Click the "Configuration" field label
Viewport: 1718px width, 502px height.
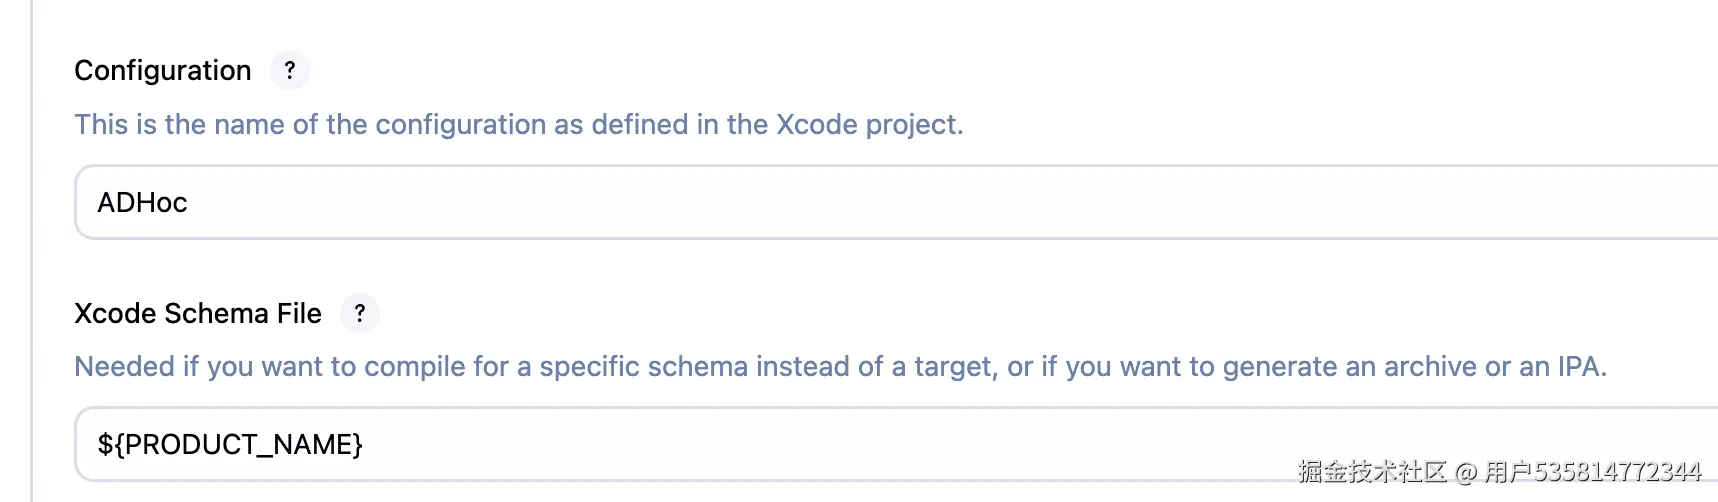(163, 70)
